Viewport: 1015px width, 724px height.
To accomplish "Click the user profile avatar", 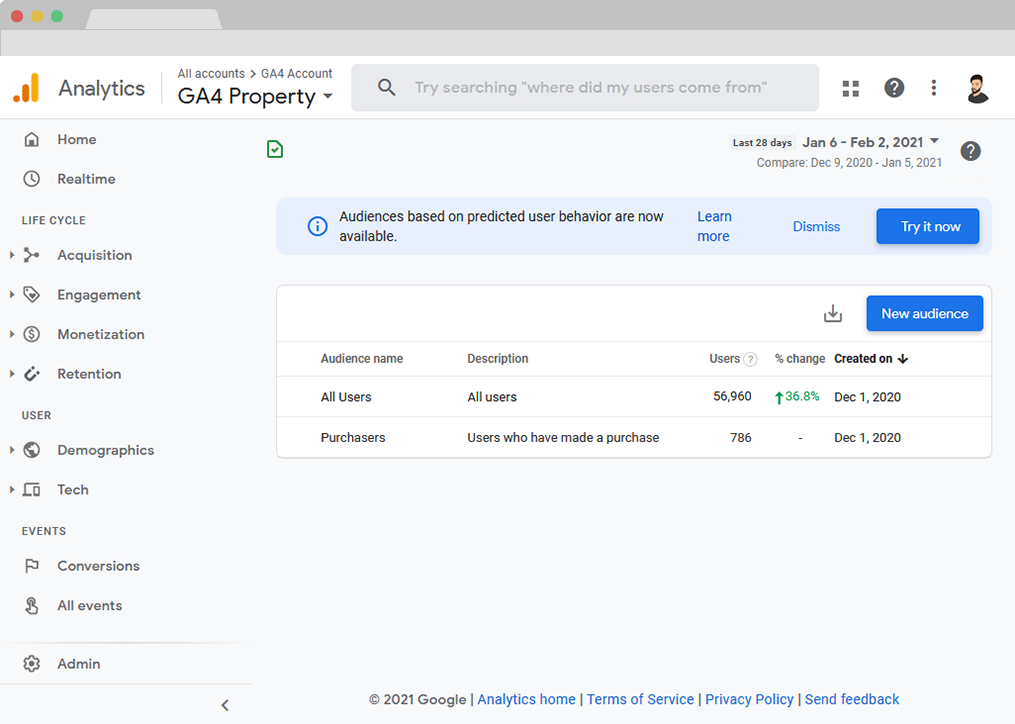I will 977,88.
